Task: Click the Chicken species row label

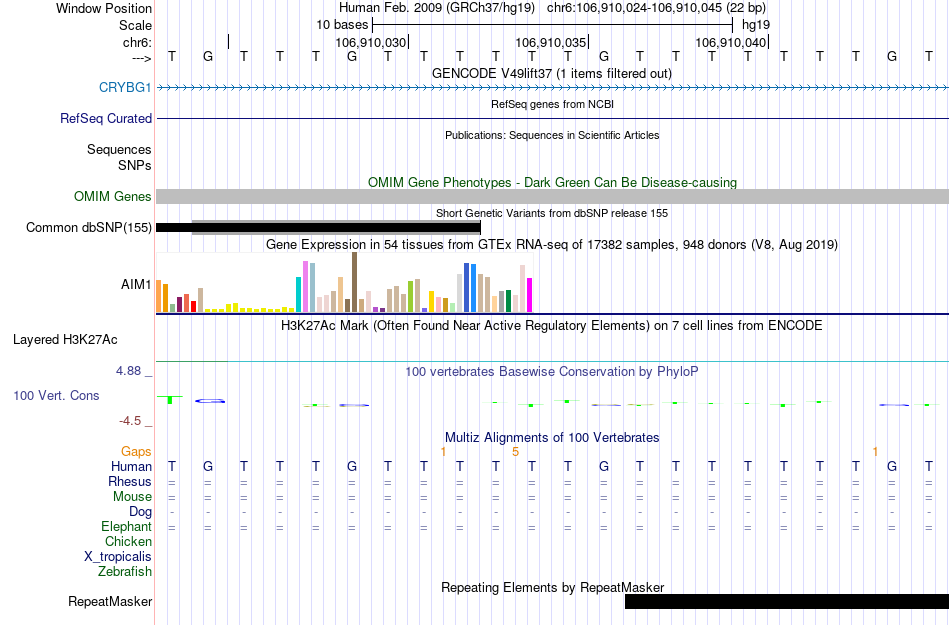Action: [x=128, y=541]
